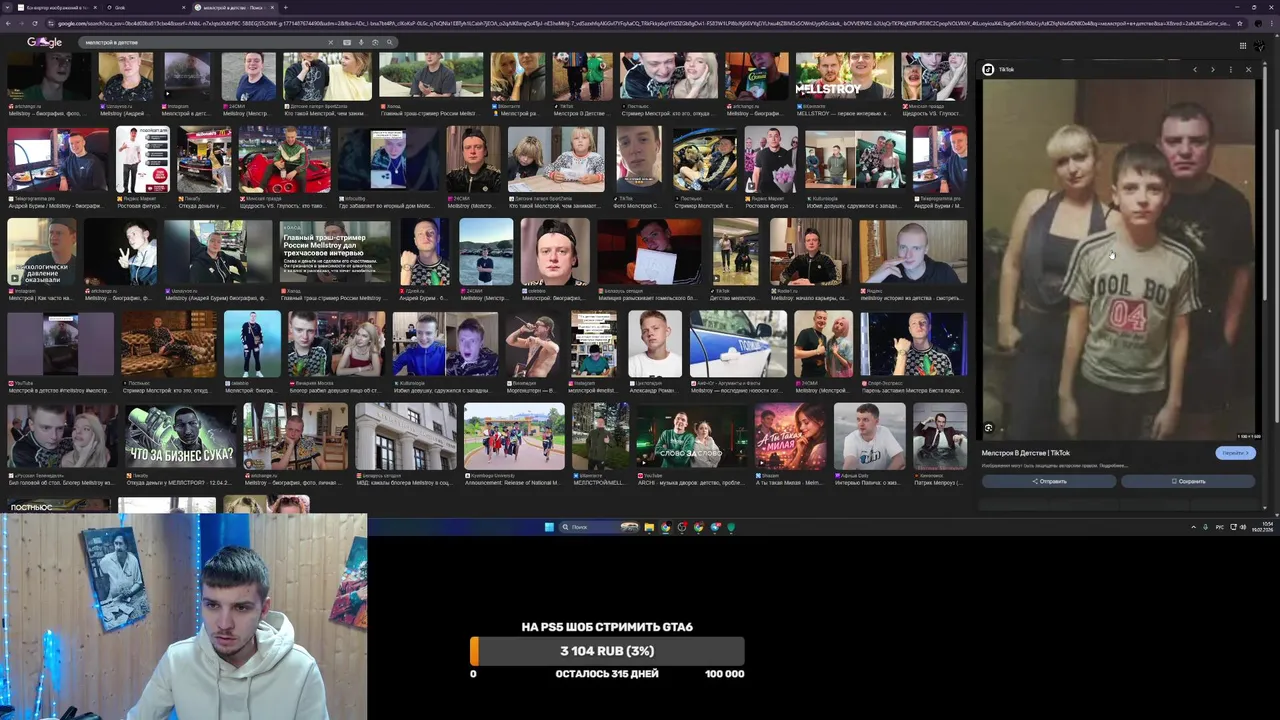1280x720 pixels.
Task: Open the 'MELLSTROY — первое интервью' thumbnail
Action: (845, 76)
